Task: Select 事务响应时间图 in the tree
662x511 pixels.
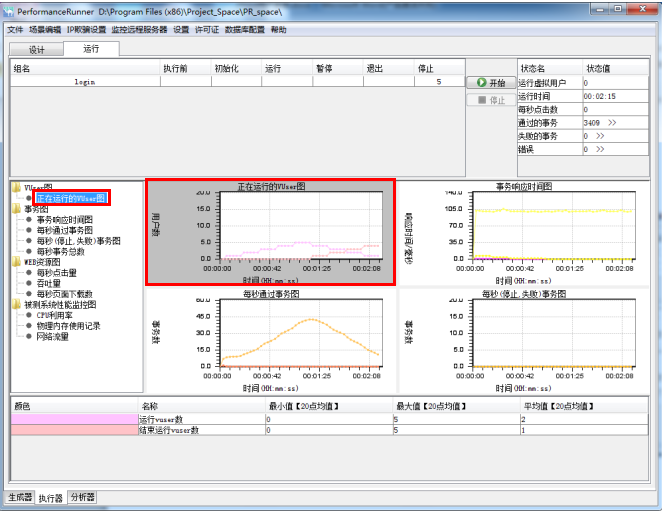Action: [64, 220]
